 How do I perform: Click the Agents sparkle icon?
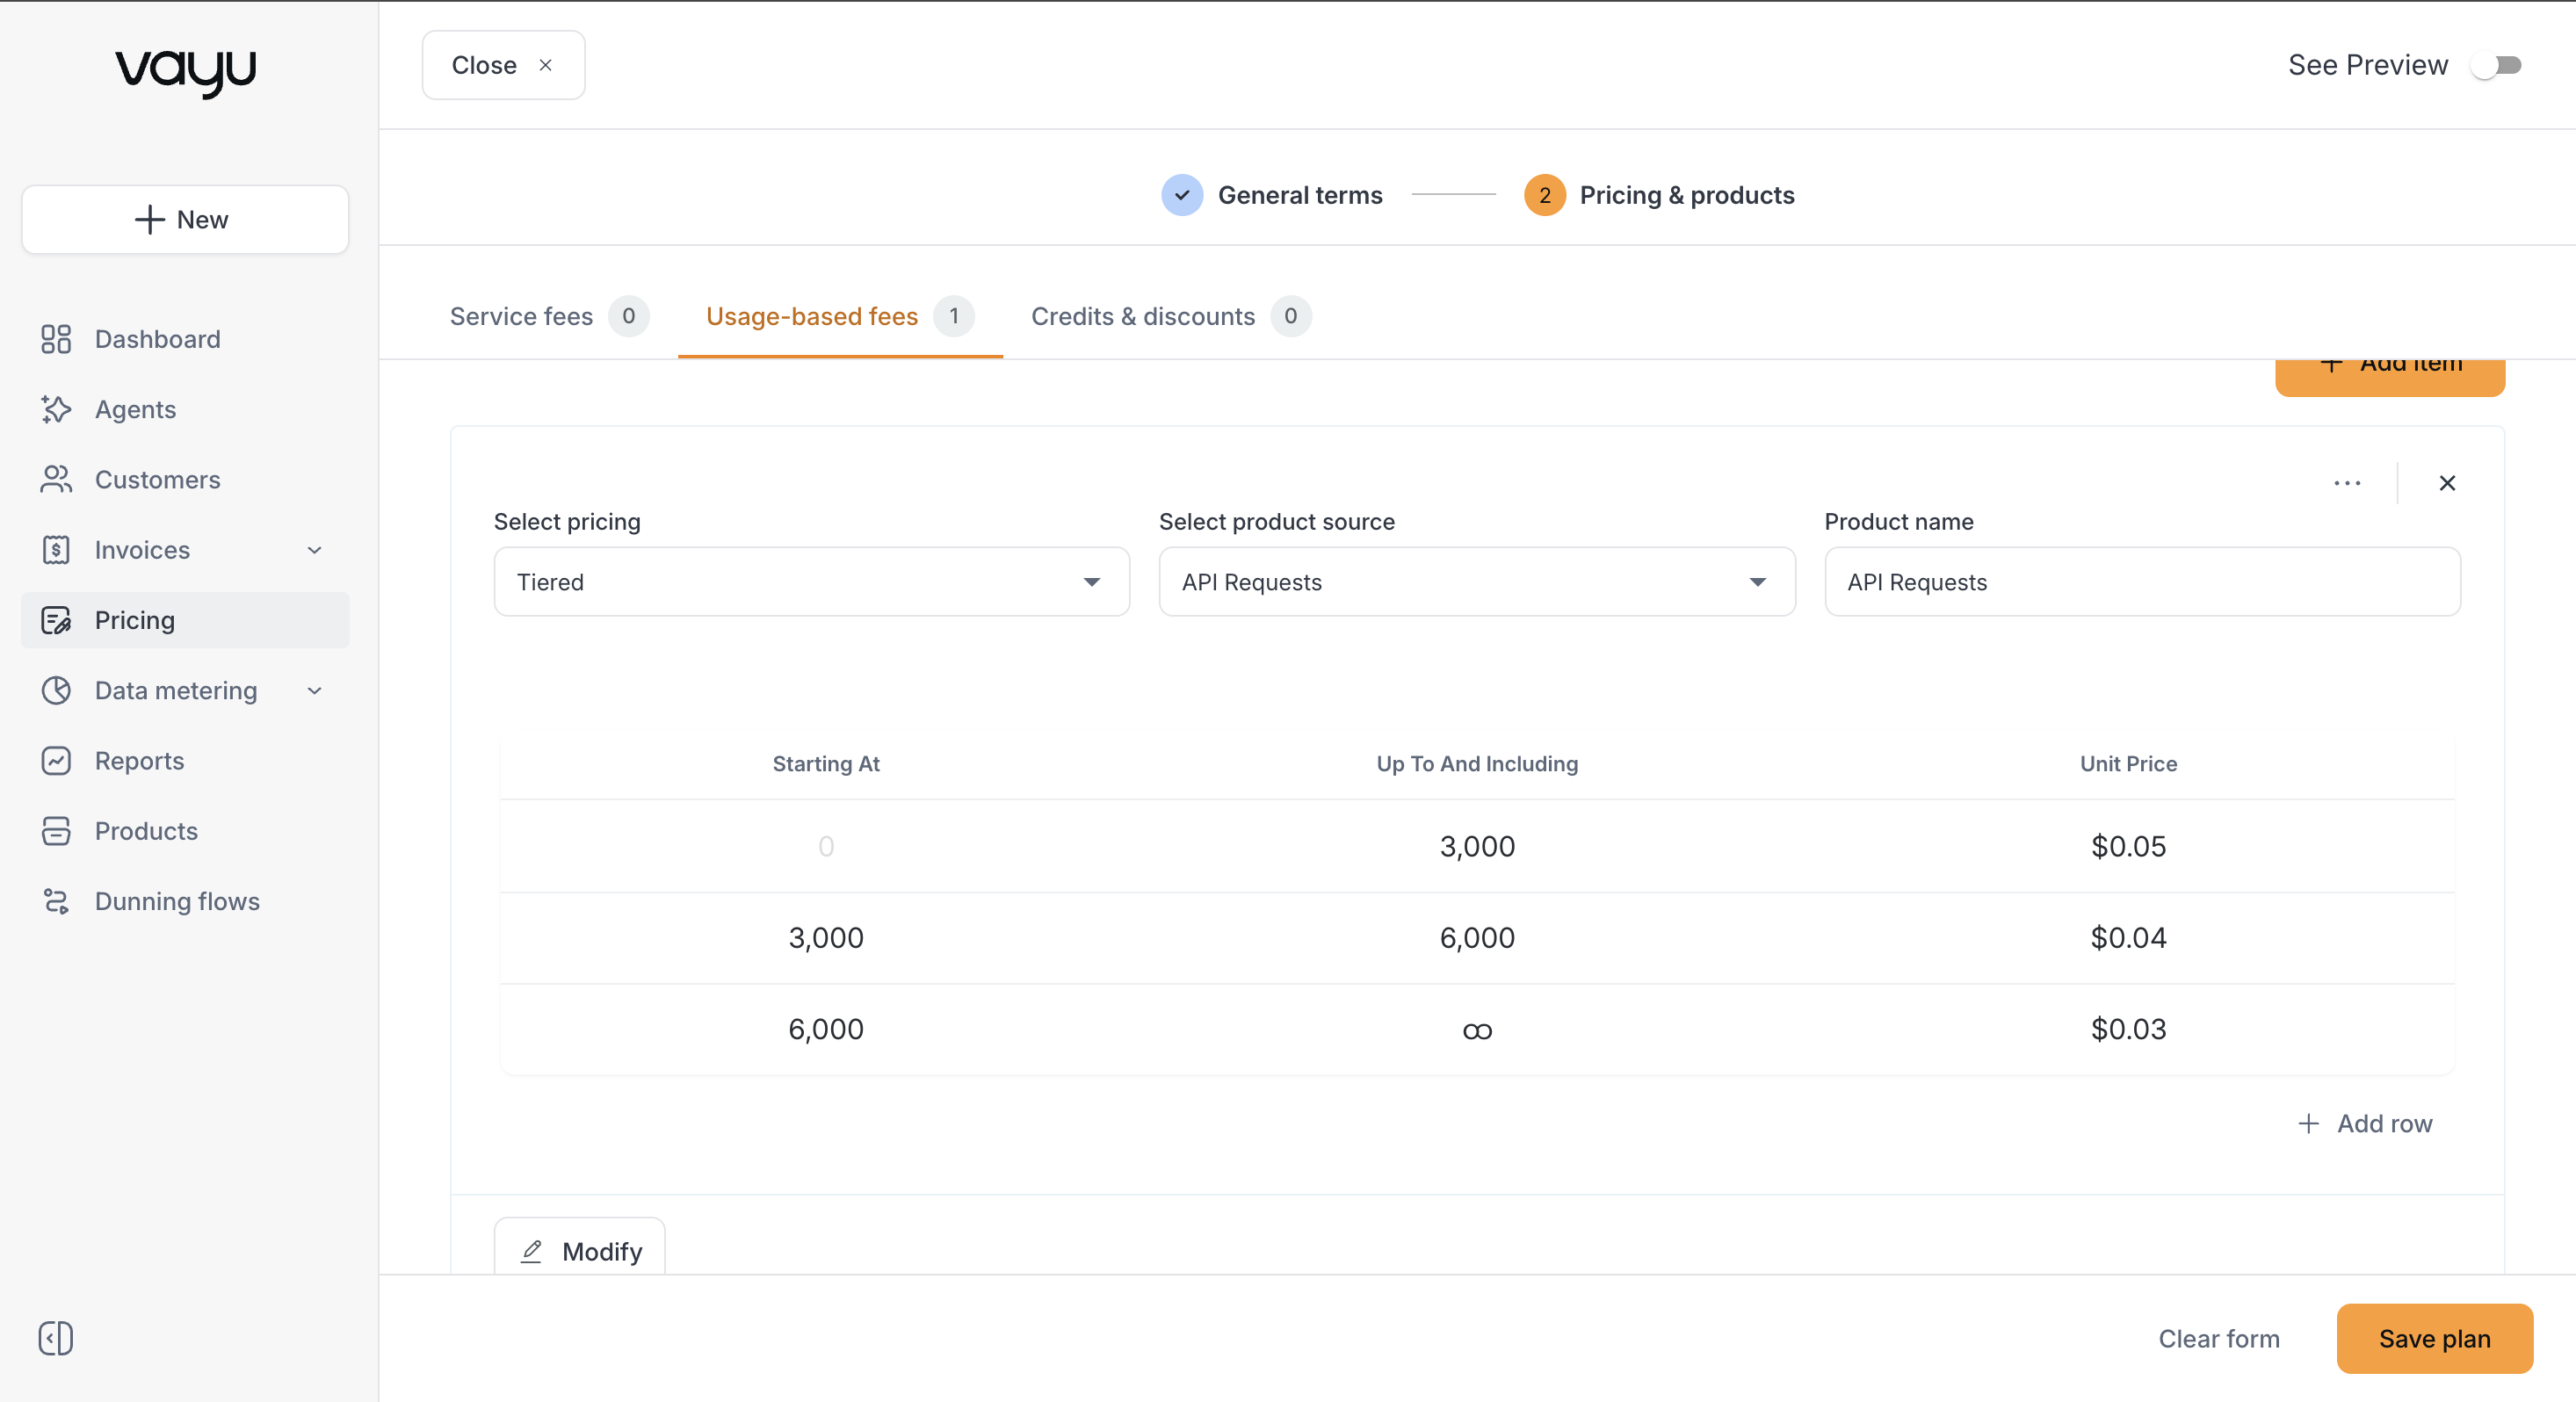point(56,409)
